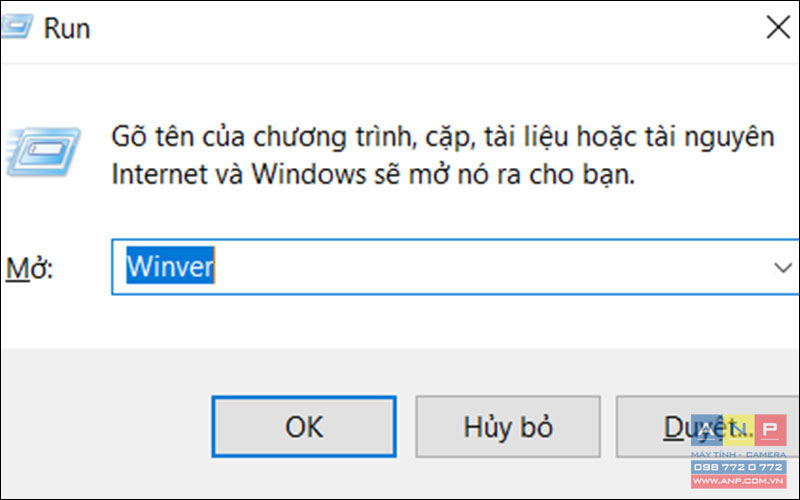Click the highlighted Winver text

point(170,266)
